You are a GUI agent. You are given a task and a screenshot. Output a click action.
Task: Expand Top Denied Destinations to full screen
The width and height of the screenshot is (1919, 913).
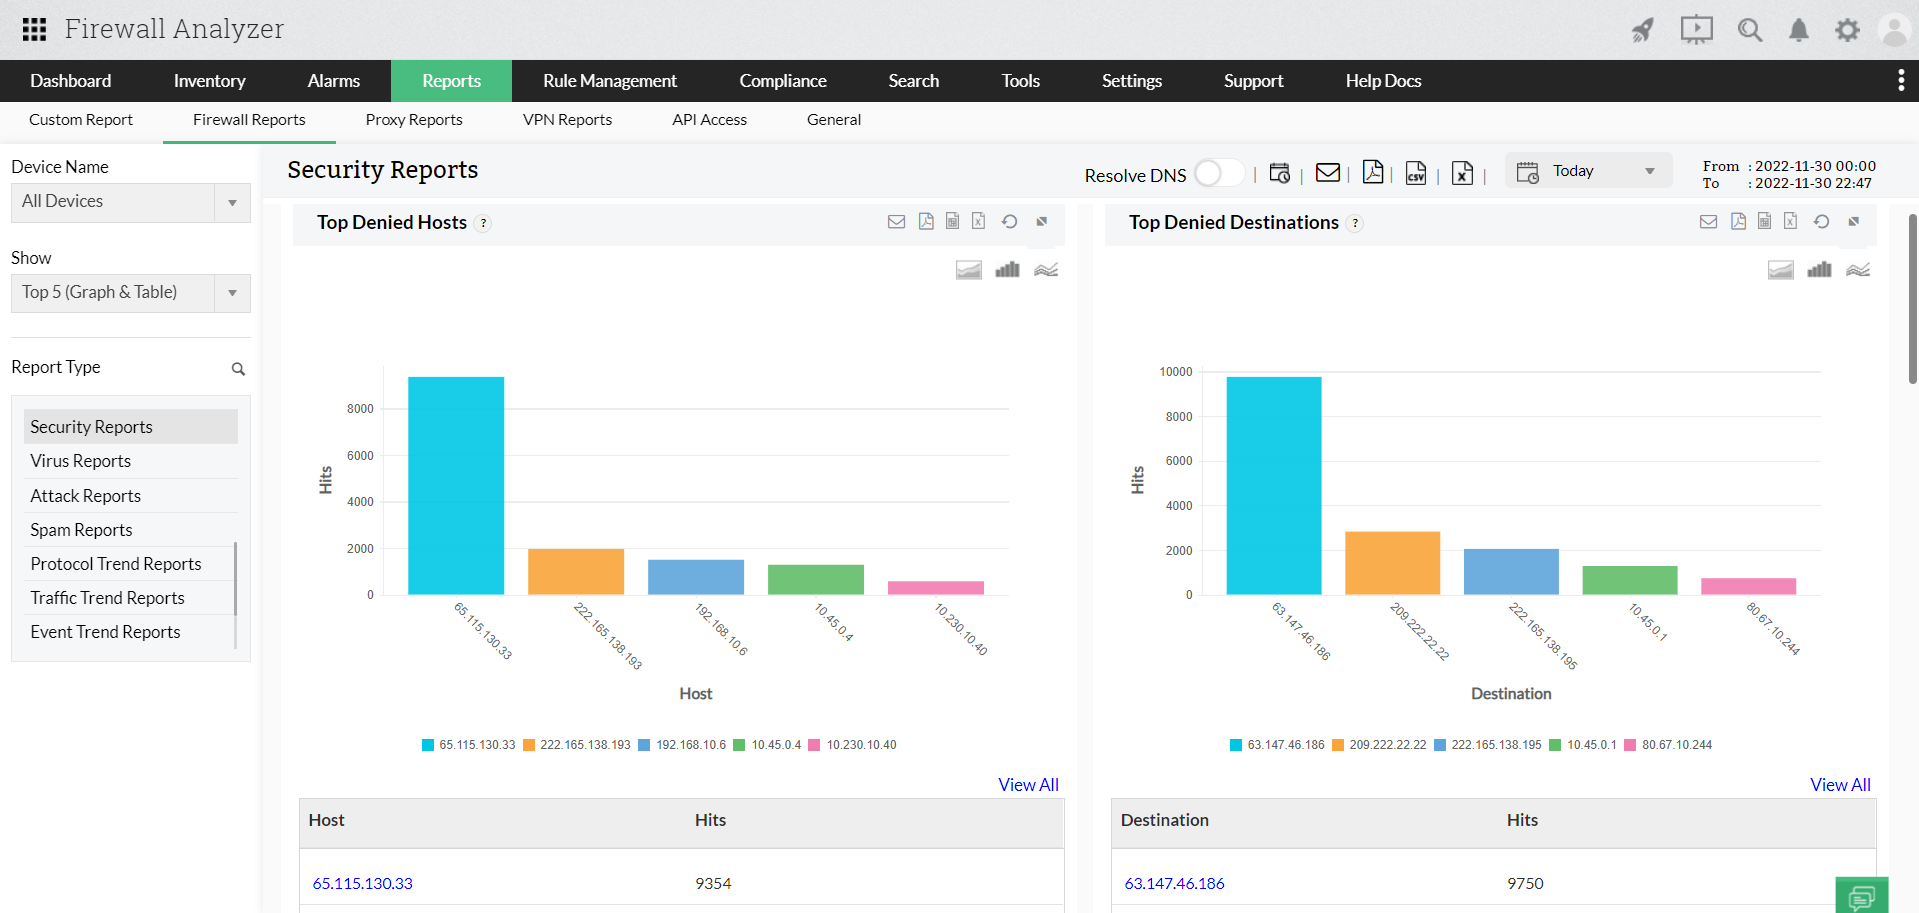click(1855, 221)
